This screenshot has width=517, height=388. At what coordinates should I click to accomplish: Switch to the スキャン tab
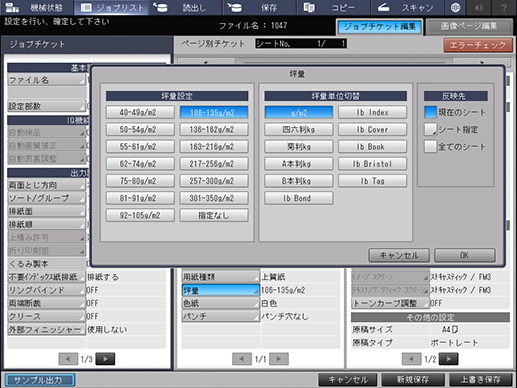407,7
